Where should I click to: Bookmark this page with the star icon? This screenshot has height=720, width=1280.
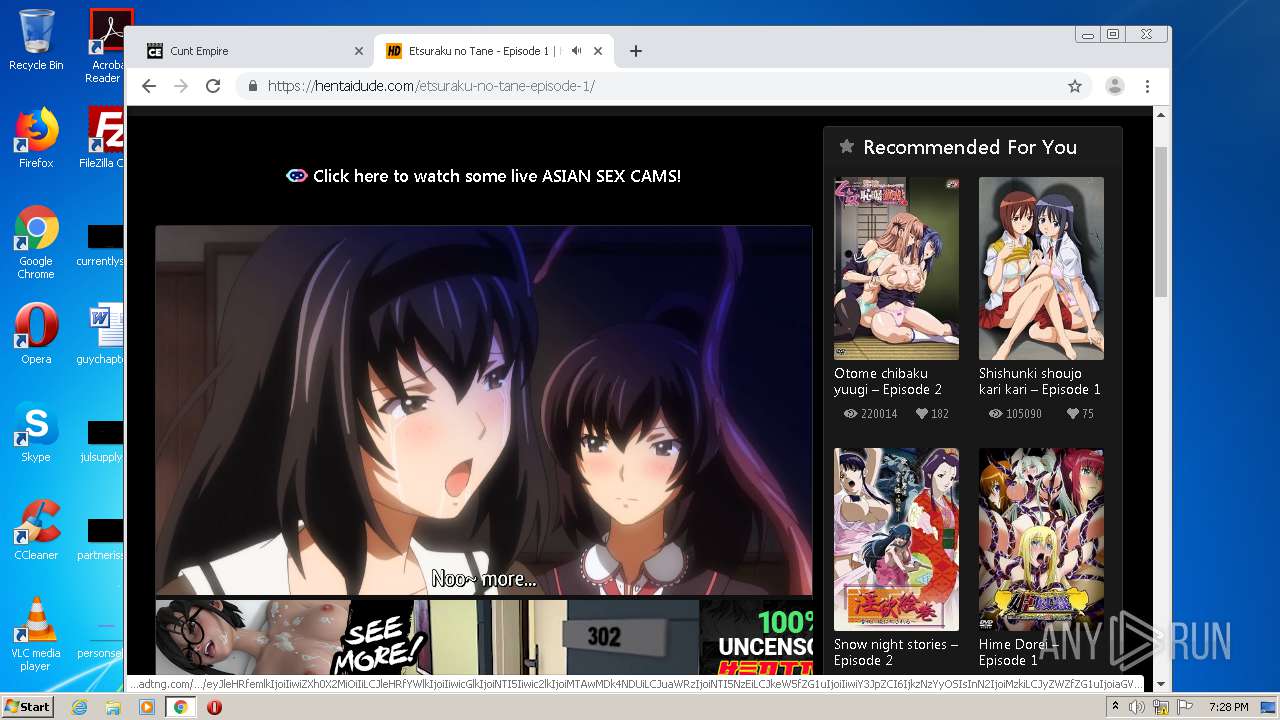tap(1075, 86)
